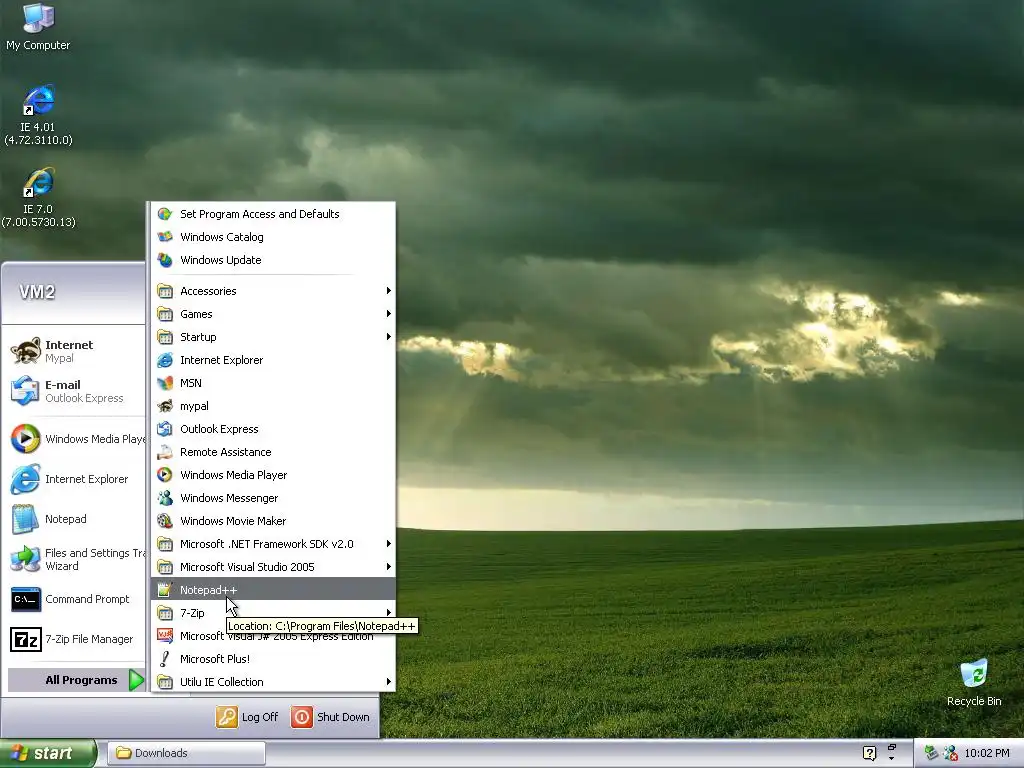Click the Start button
1024x768 pixels.
pyautogui.click(x=48, y=754)
